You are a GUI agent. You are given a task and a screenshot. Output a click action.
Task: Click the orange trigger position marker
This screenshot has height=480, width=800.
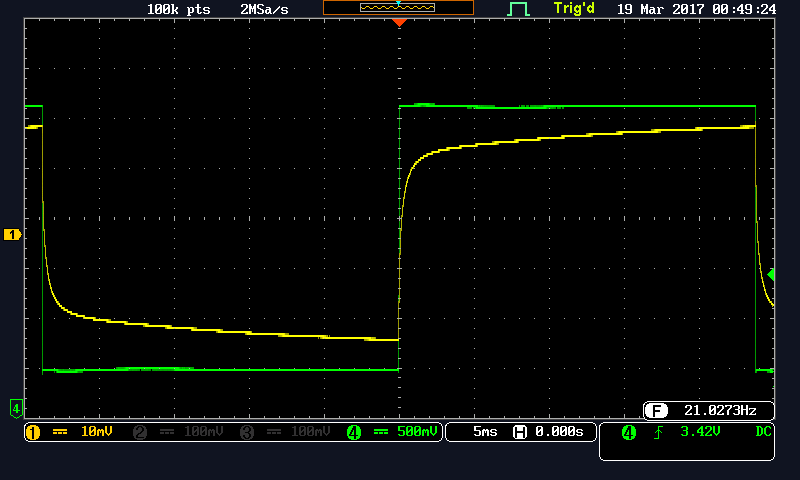399,22
